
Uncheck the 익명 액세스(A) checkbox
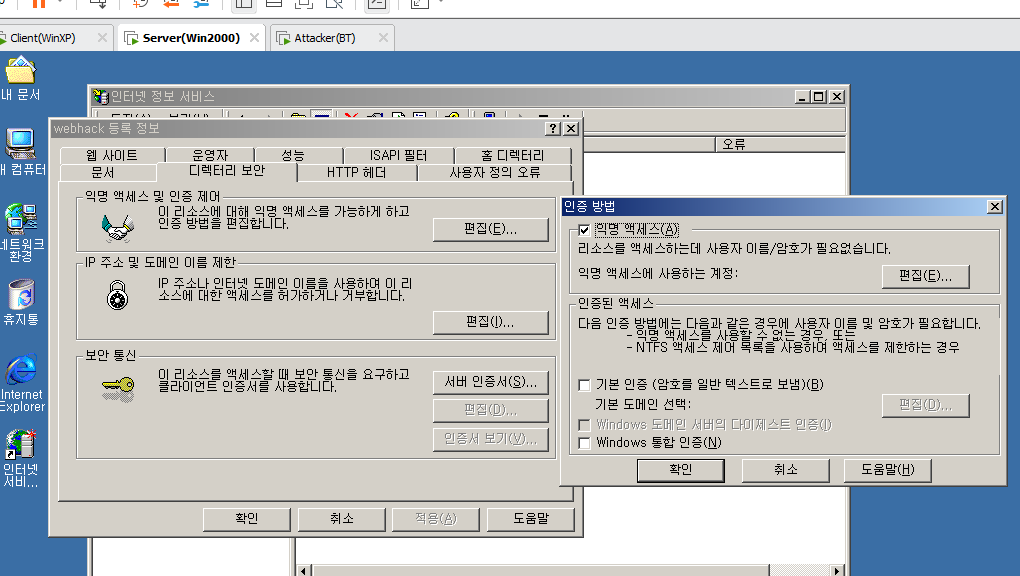[x=584, y=230]
